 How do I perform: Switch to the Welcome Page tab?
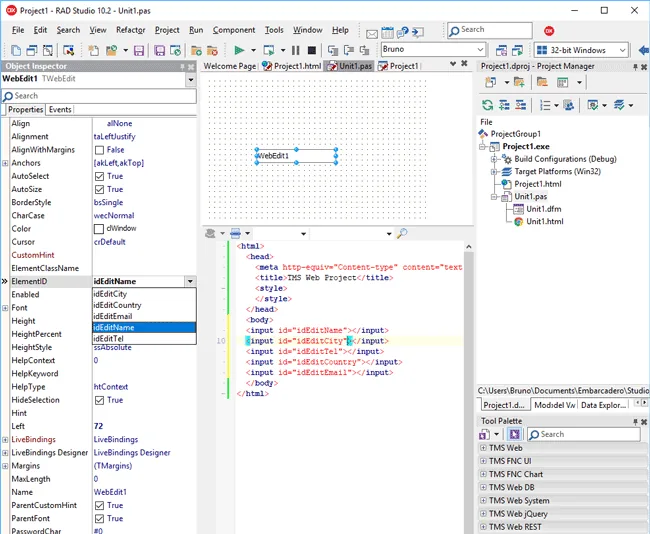(x=230, y=66)
